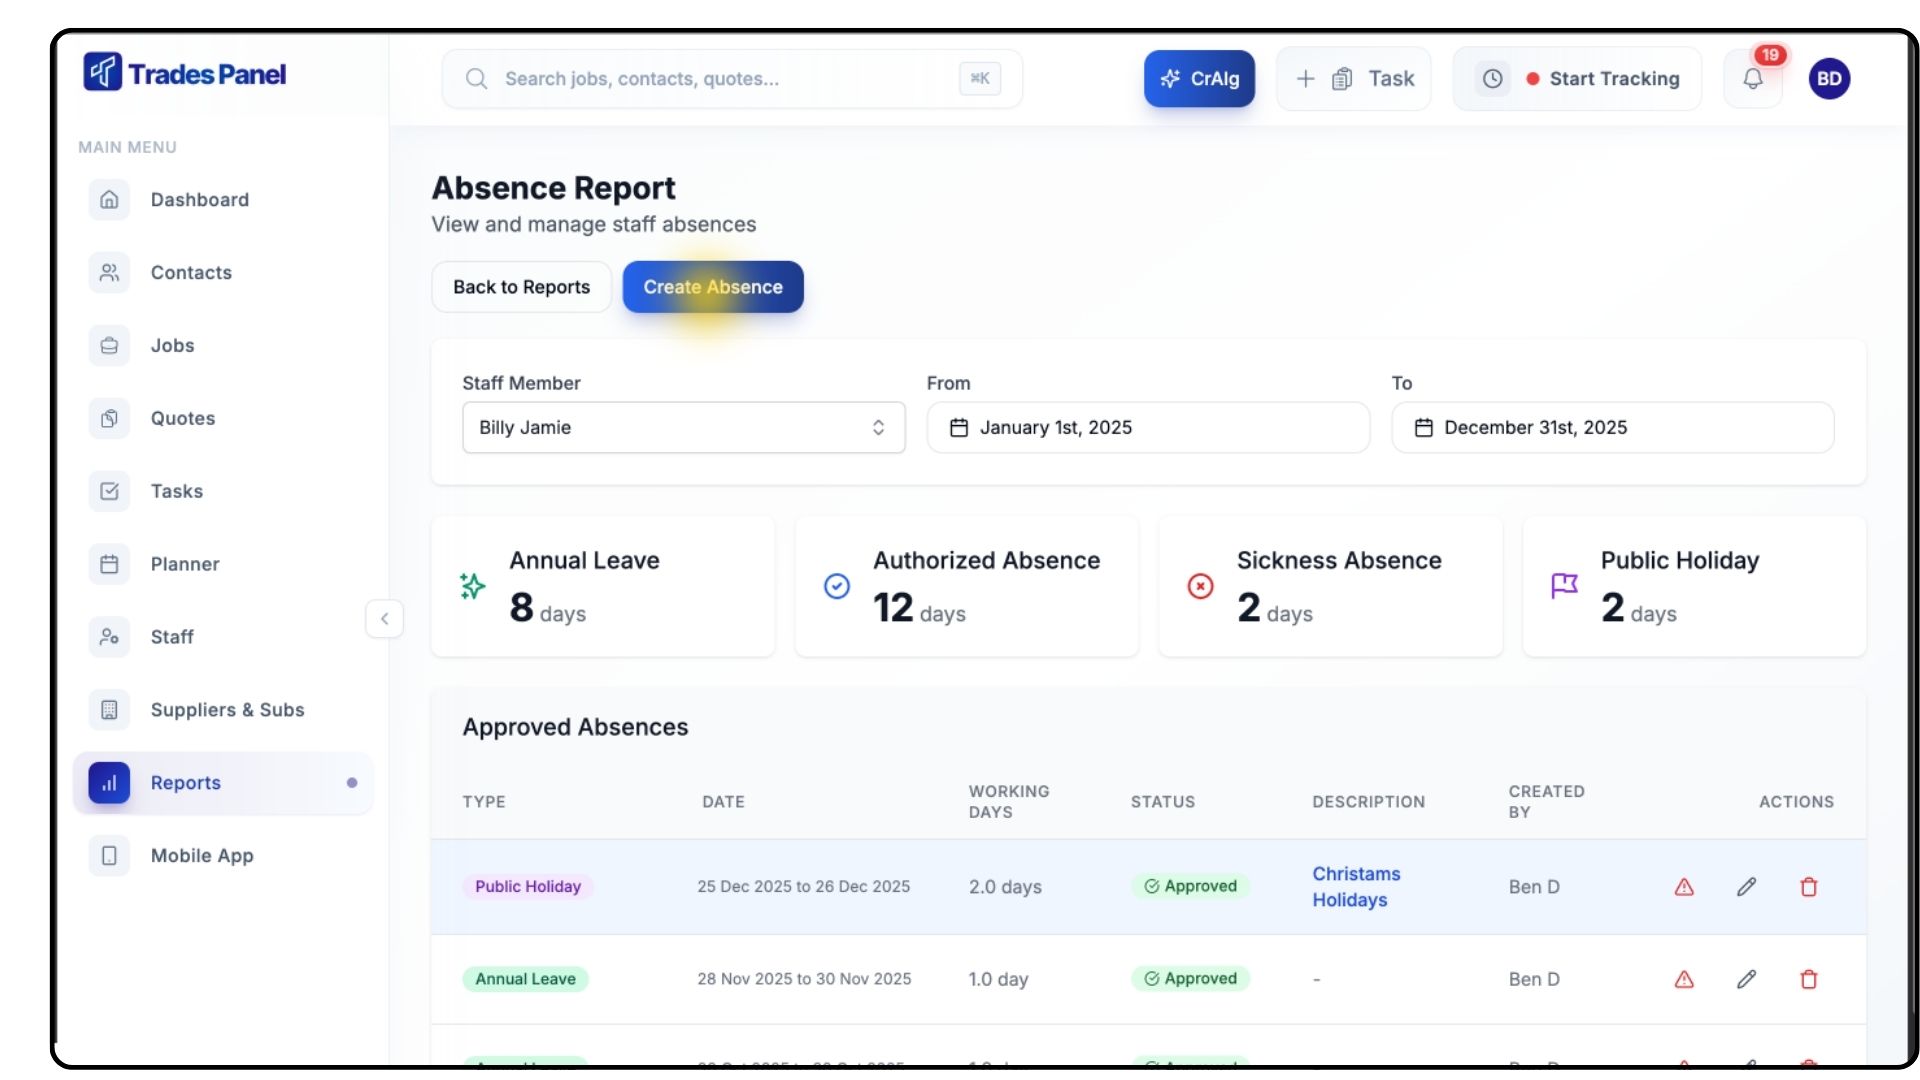
Task: Open the Planner menu item
Action: (185, 564)
